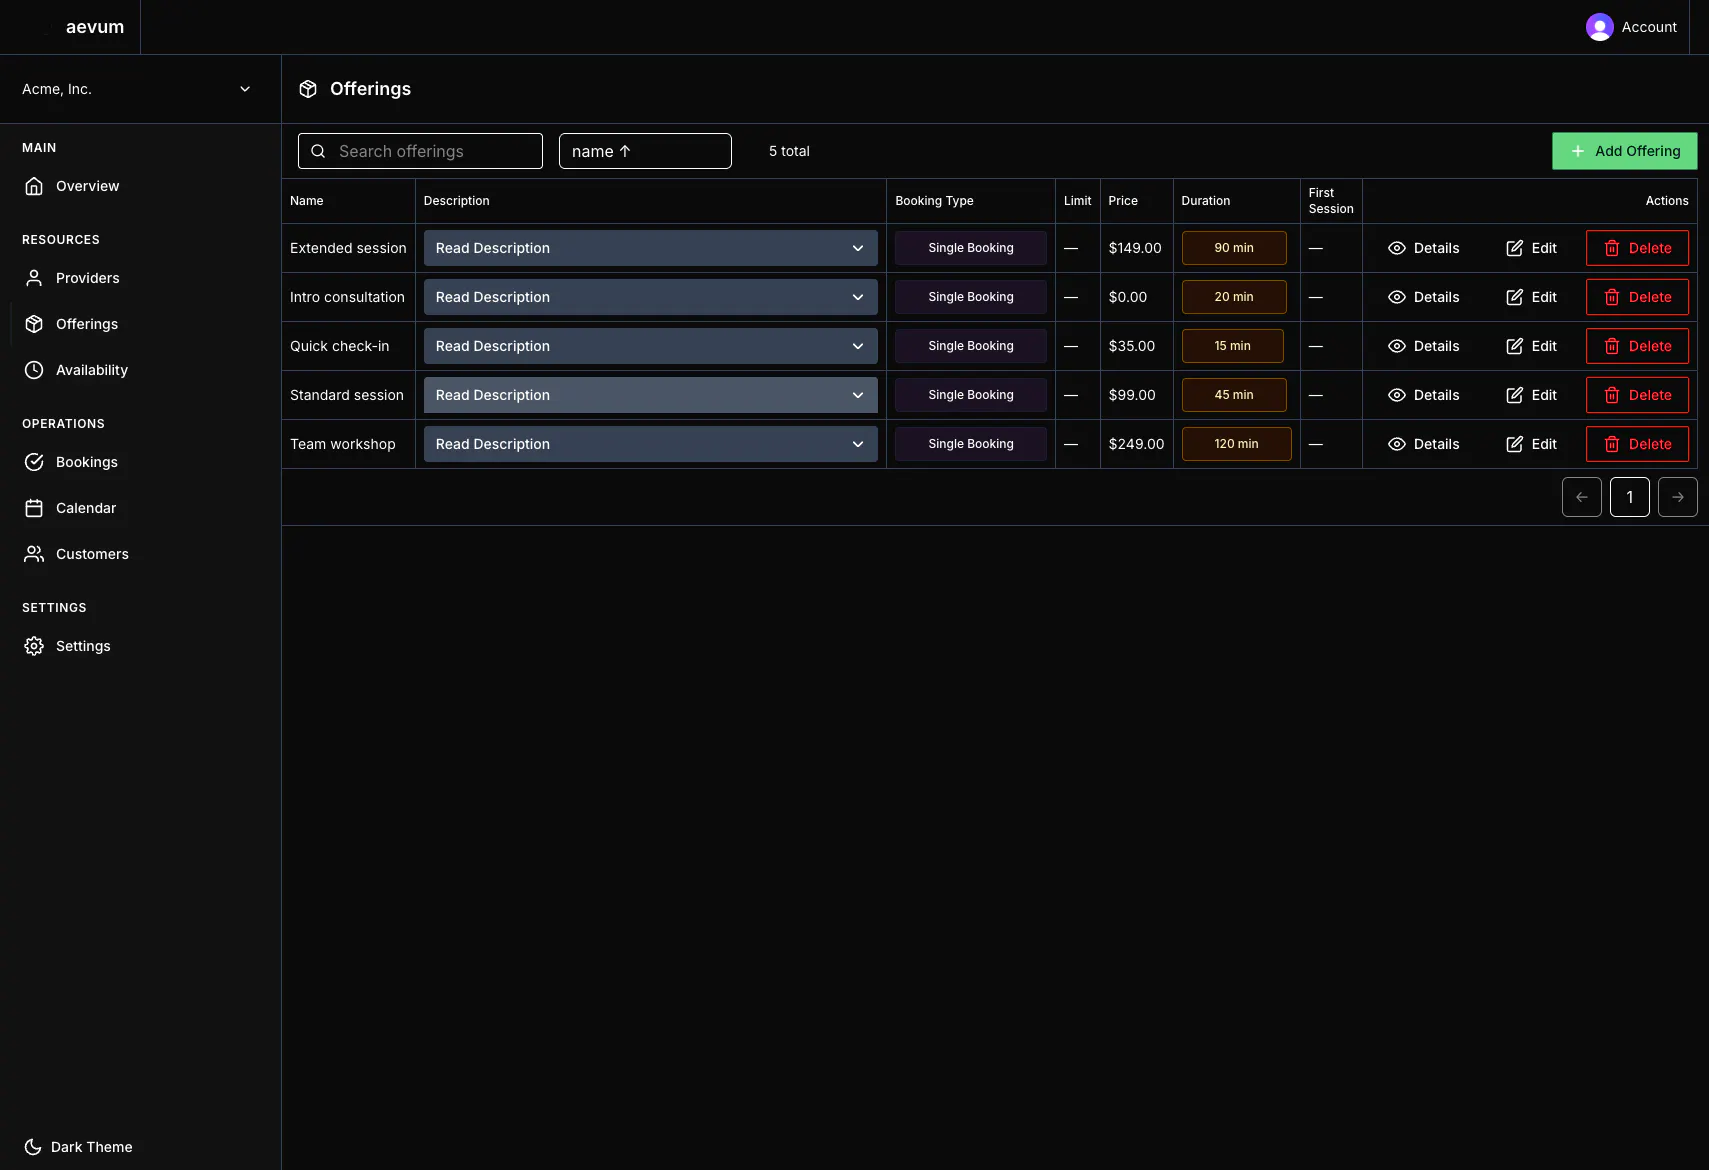
Task: Click the Customers people icon
Action: (x=34, y=554)
